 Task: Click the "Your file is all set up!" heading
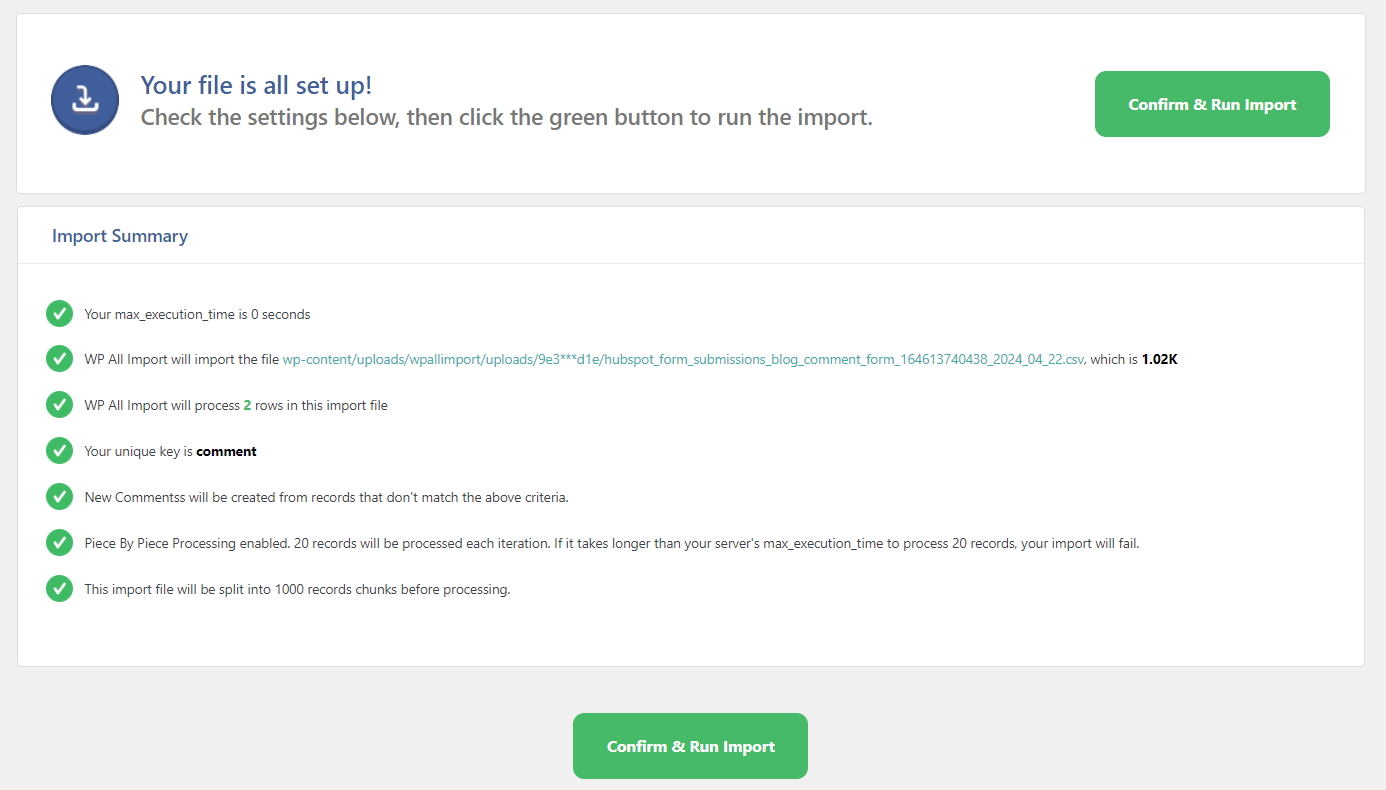coord(256,85)
